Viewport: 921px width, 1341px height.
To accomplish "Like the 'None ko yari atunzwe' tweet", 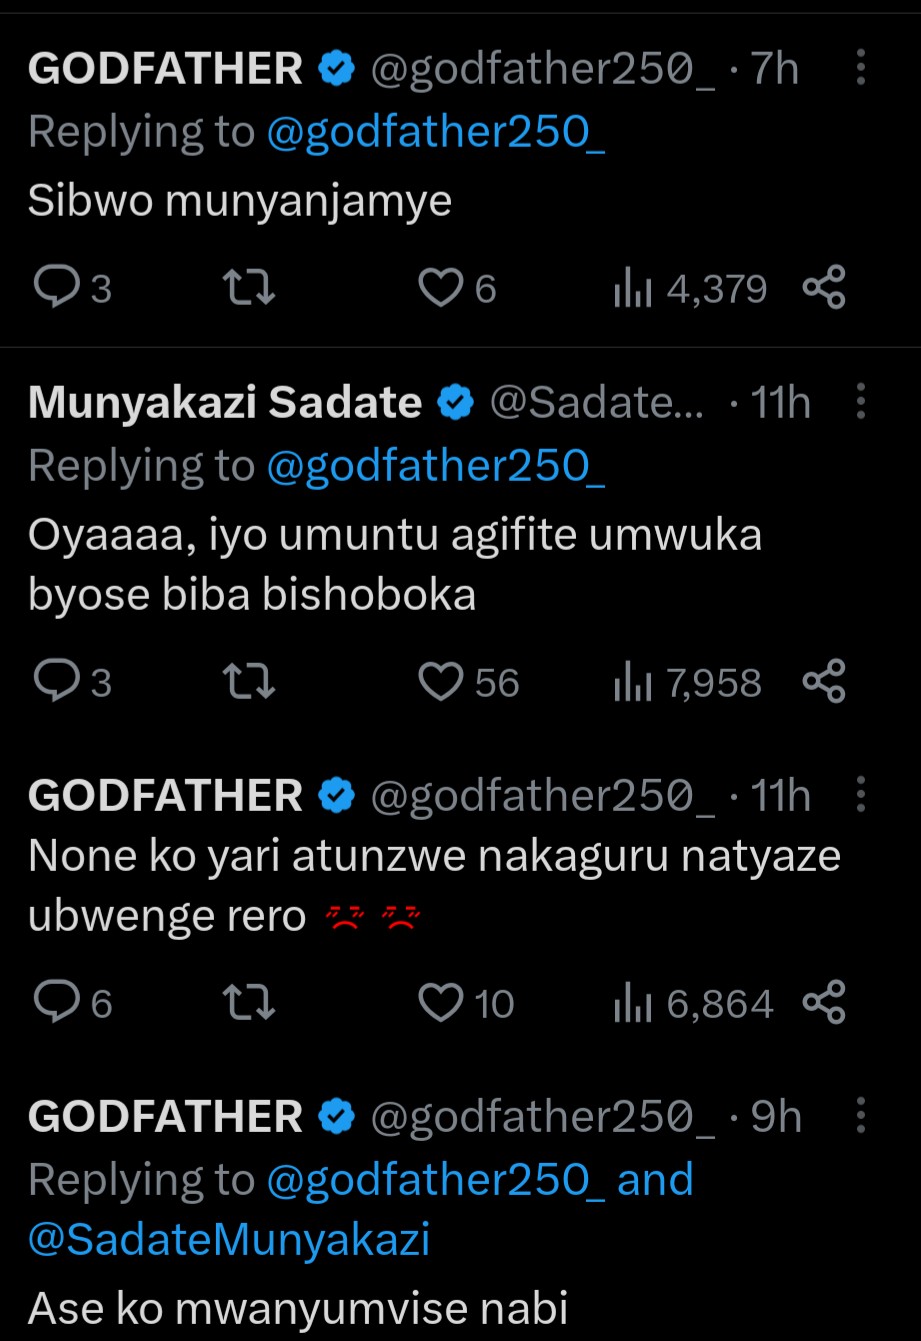I will (x=440, y=1003).
